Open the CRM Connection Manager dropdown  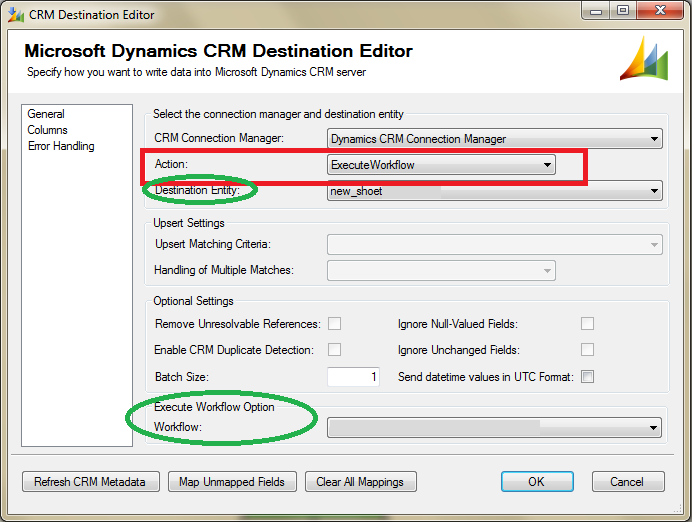[495, 139]
